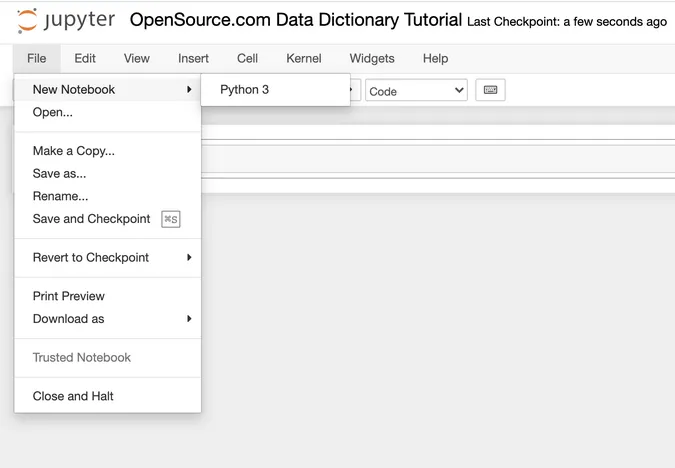
Task: Open the Widgets menu
Action: (x=372, y=58)
